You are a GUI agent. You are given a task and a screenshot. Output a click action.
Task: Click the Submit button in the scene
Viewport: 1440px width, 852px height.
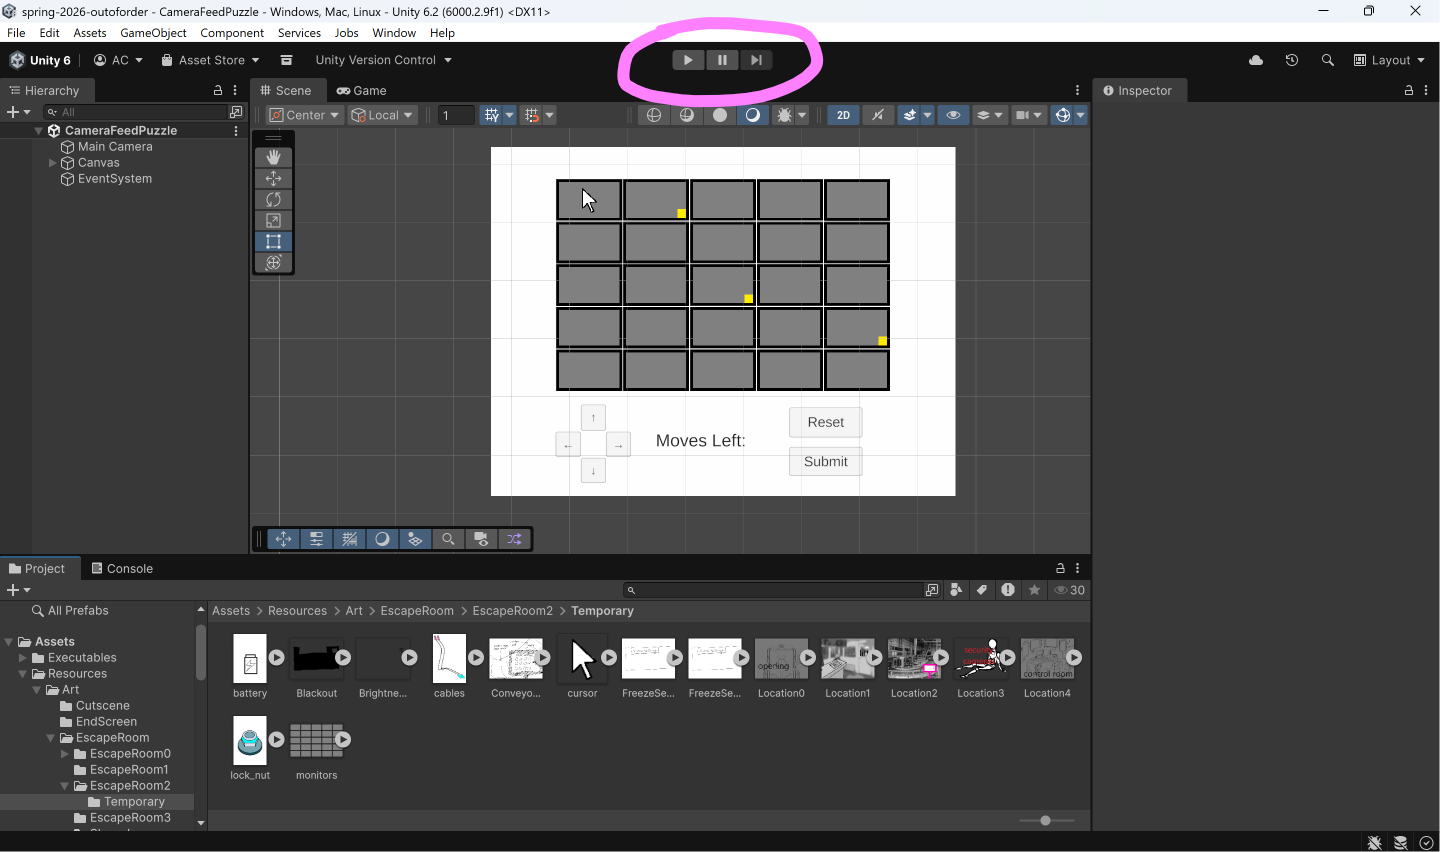click(826, 461)
